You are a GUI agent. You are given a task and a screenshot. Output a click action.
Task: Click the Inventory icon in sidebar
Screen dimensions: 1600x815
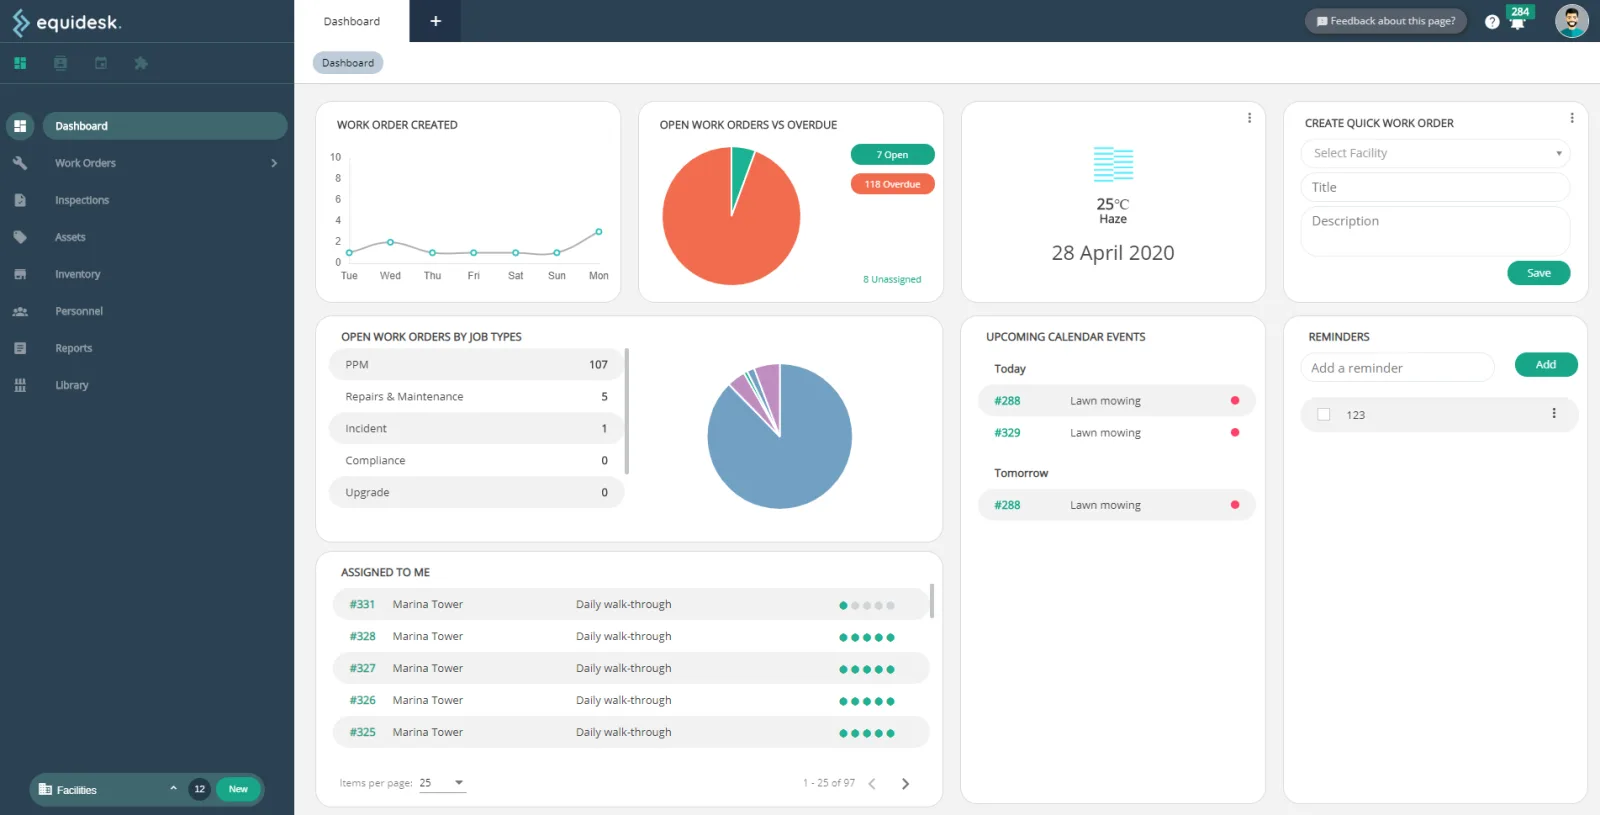[x=20, y=274]
